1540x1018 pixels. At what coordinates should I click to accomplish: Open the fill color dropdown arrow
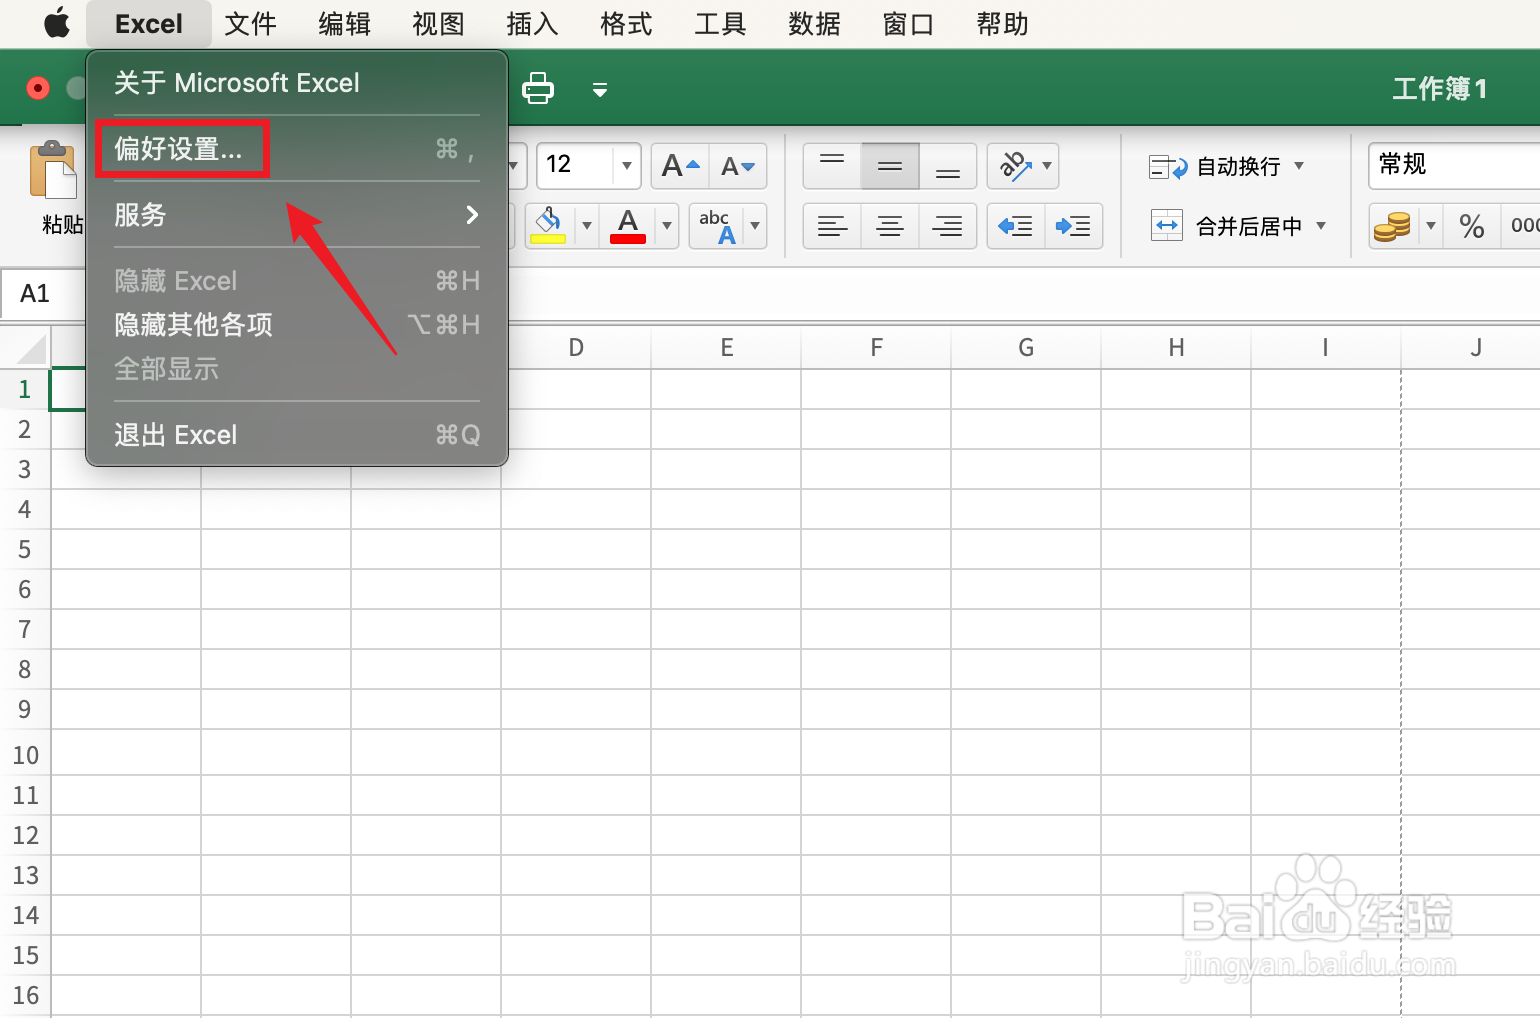click(586, 226)
